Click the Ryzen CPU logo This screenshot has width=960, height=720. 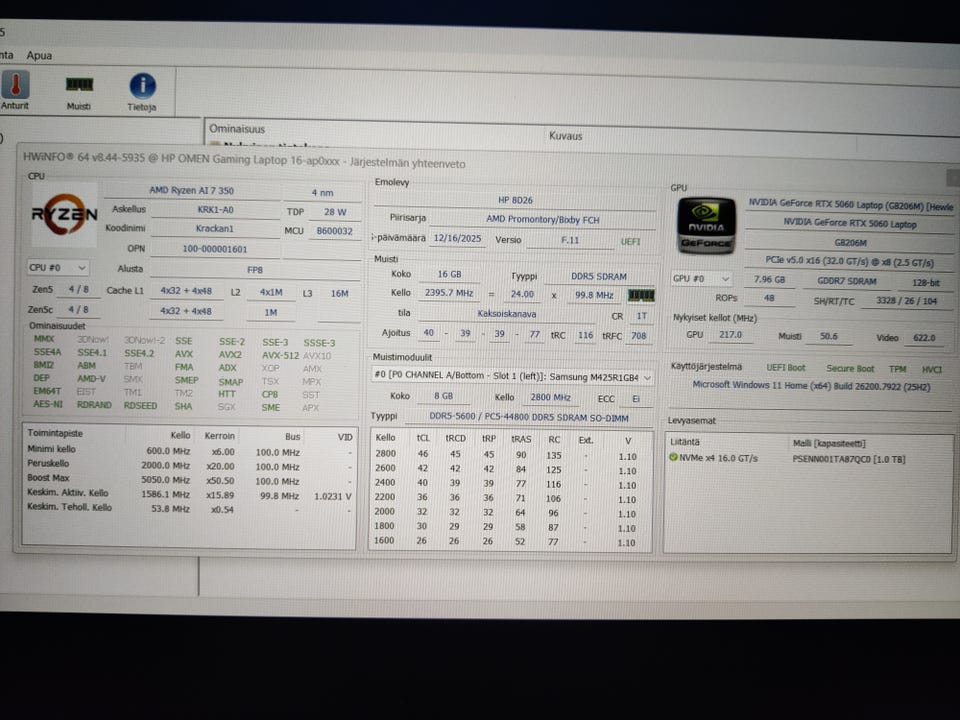click(64, 214)
